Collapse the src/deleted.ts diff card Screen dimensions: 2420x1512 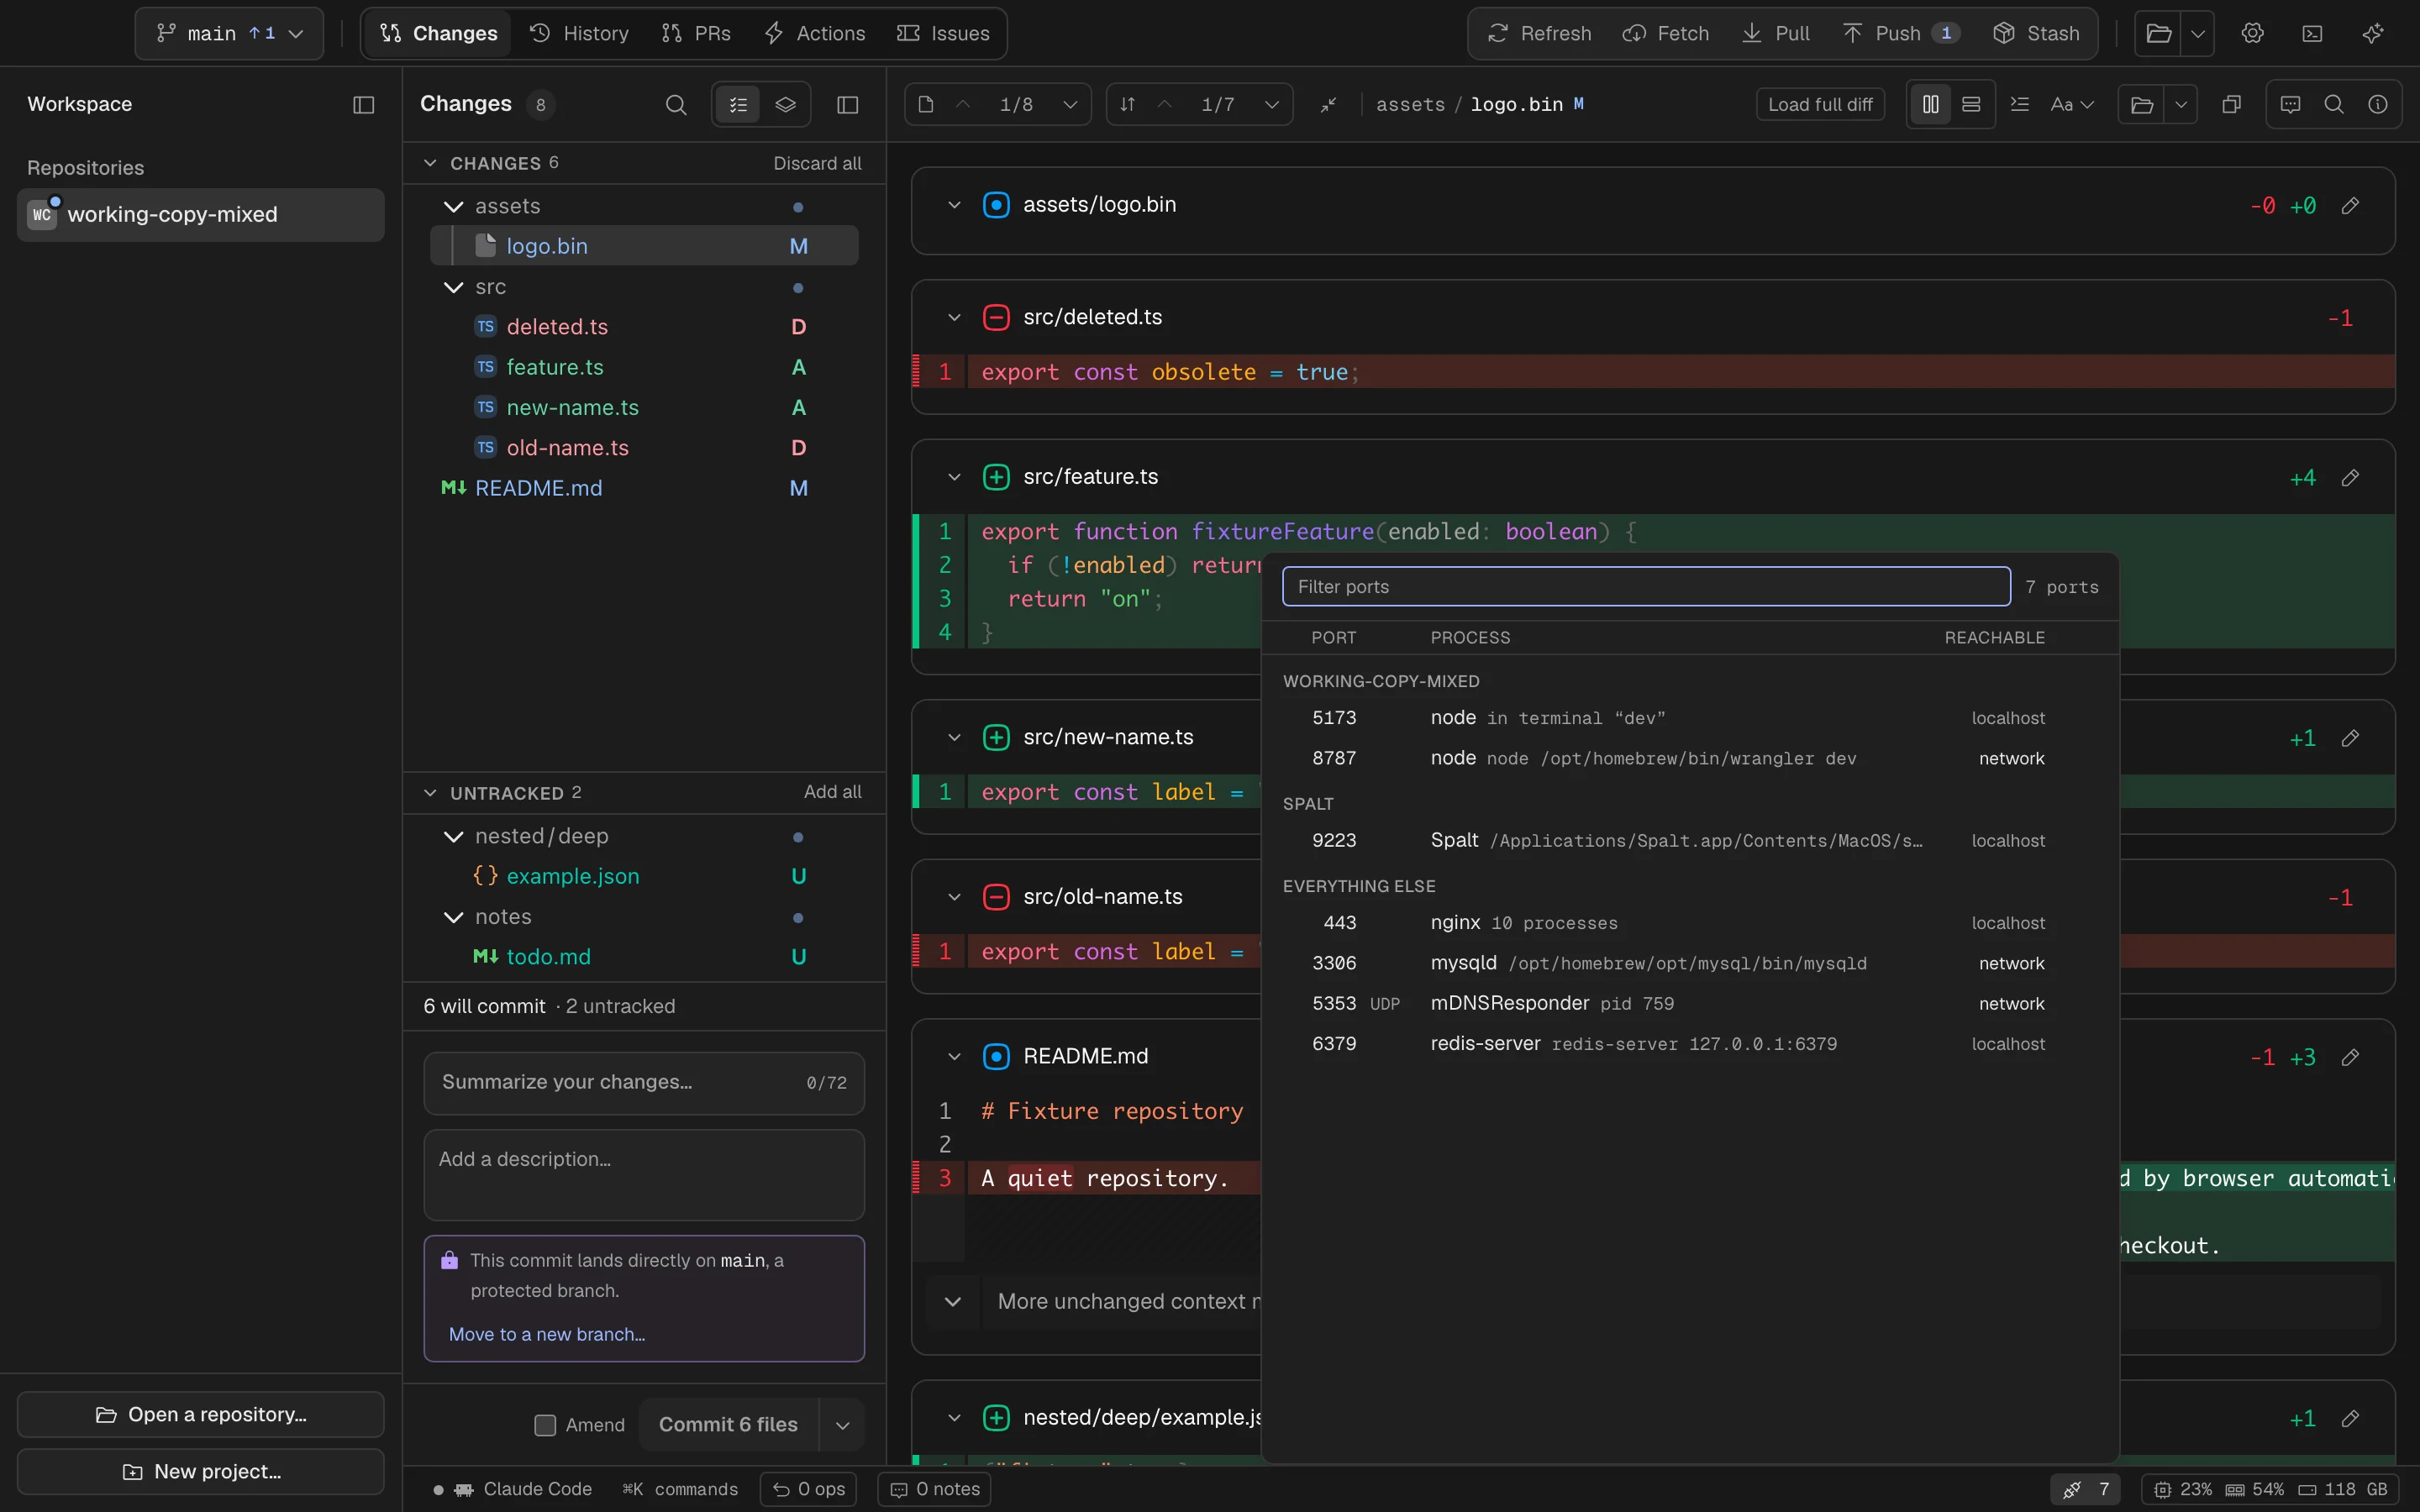tap(954, 317)
